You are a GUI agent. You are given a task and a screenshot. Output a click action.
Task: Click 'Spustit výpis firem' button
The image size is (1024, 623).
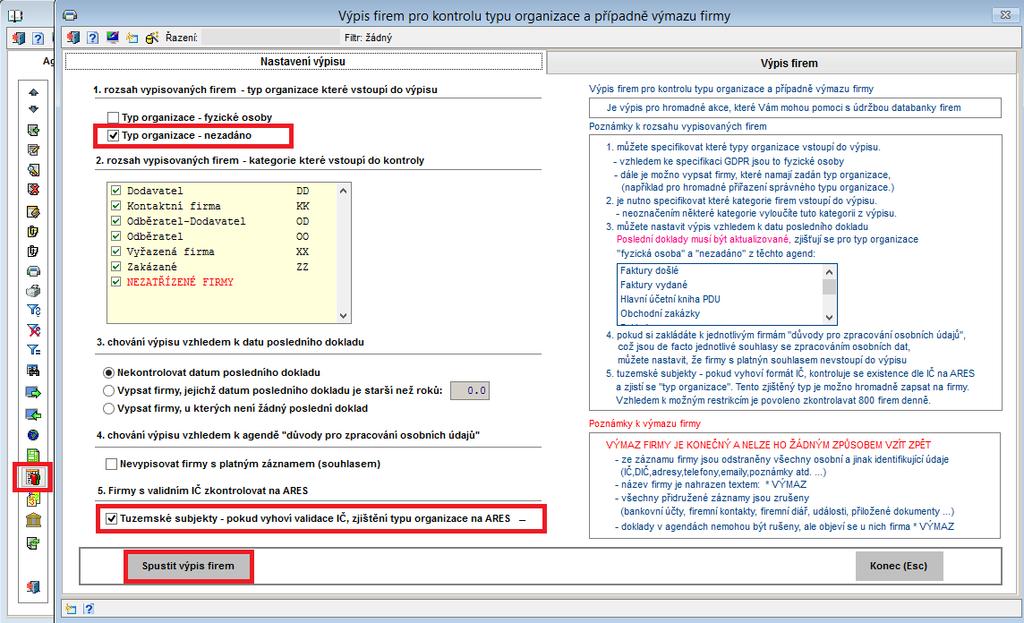point(188,566)
